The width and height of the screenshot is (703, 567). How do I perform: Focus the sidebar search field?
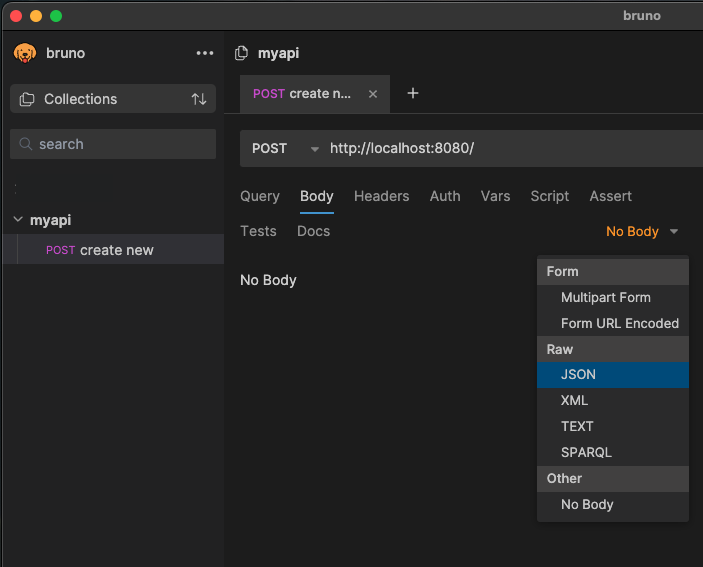pyautogui.click(x=113, y=144)
